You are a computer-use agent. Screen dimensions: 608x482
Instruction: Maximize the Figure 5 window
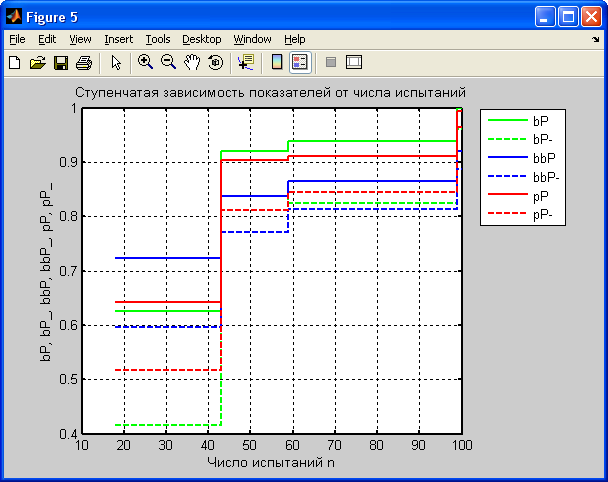tap(568, 17)
